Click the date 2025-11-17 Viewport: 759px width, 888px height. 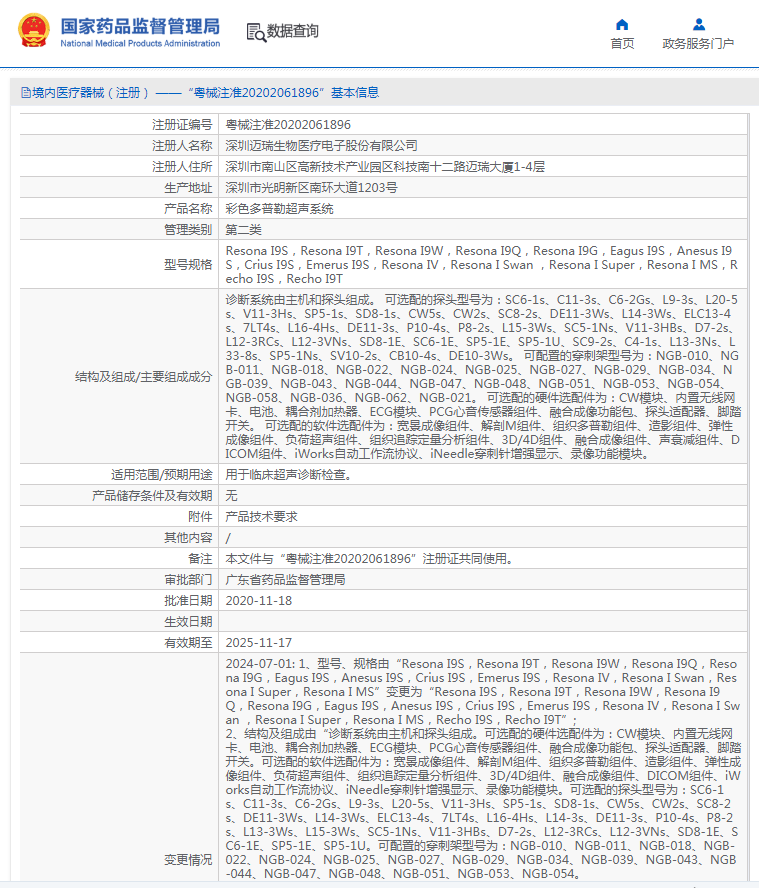(259, 642)
